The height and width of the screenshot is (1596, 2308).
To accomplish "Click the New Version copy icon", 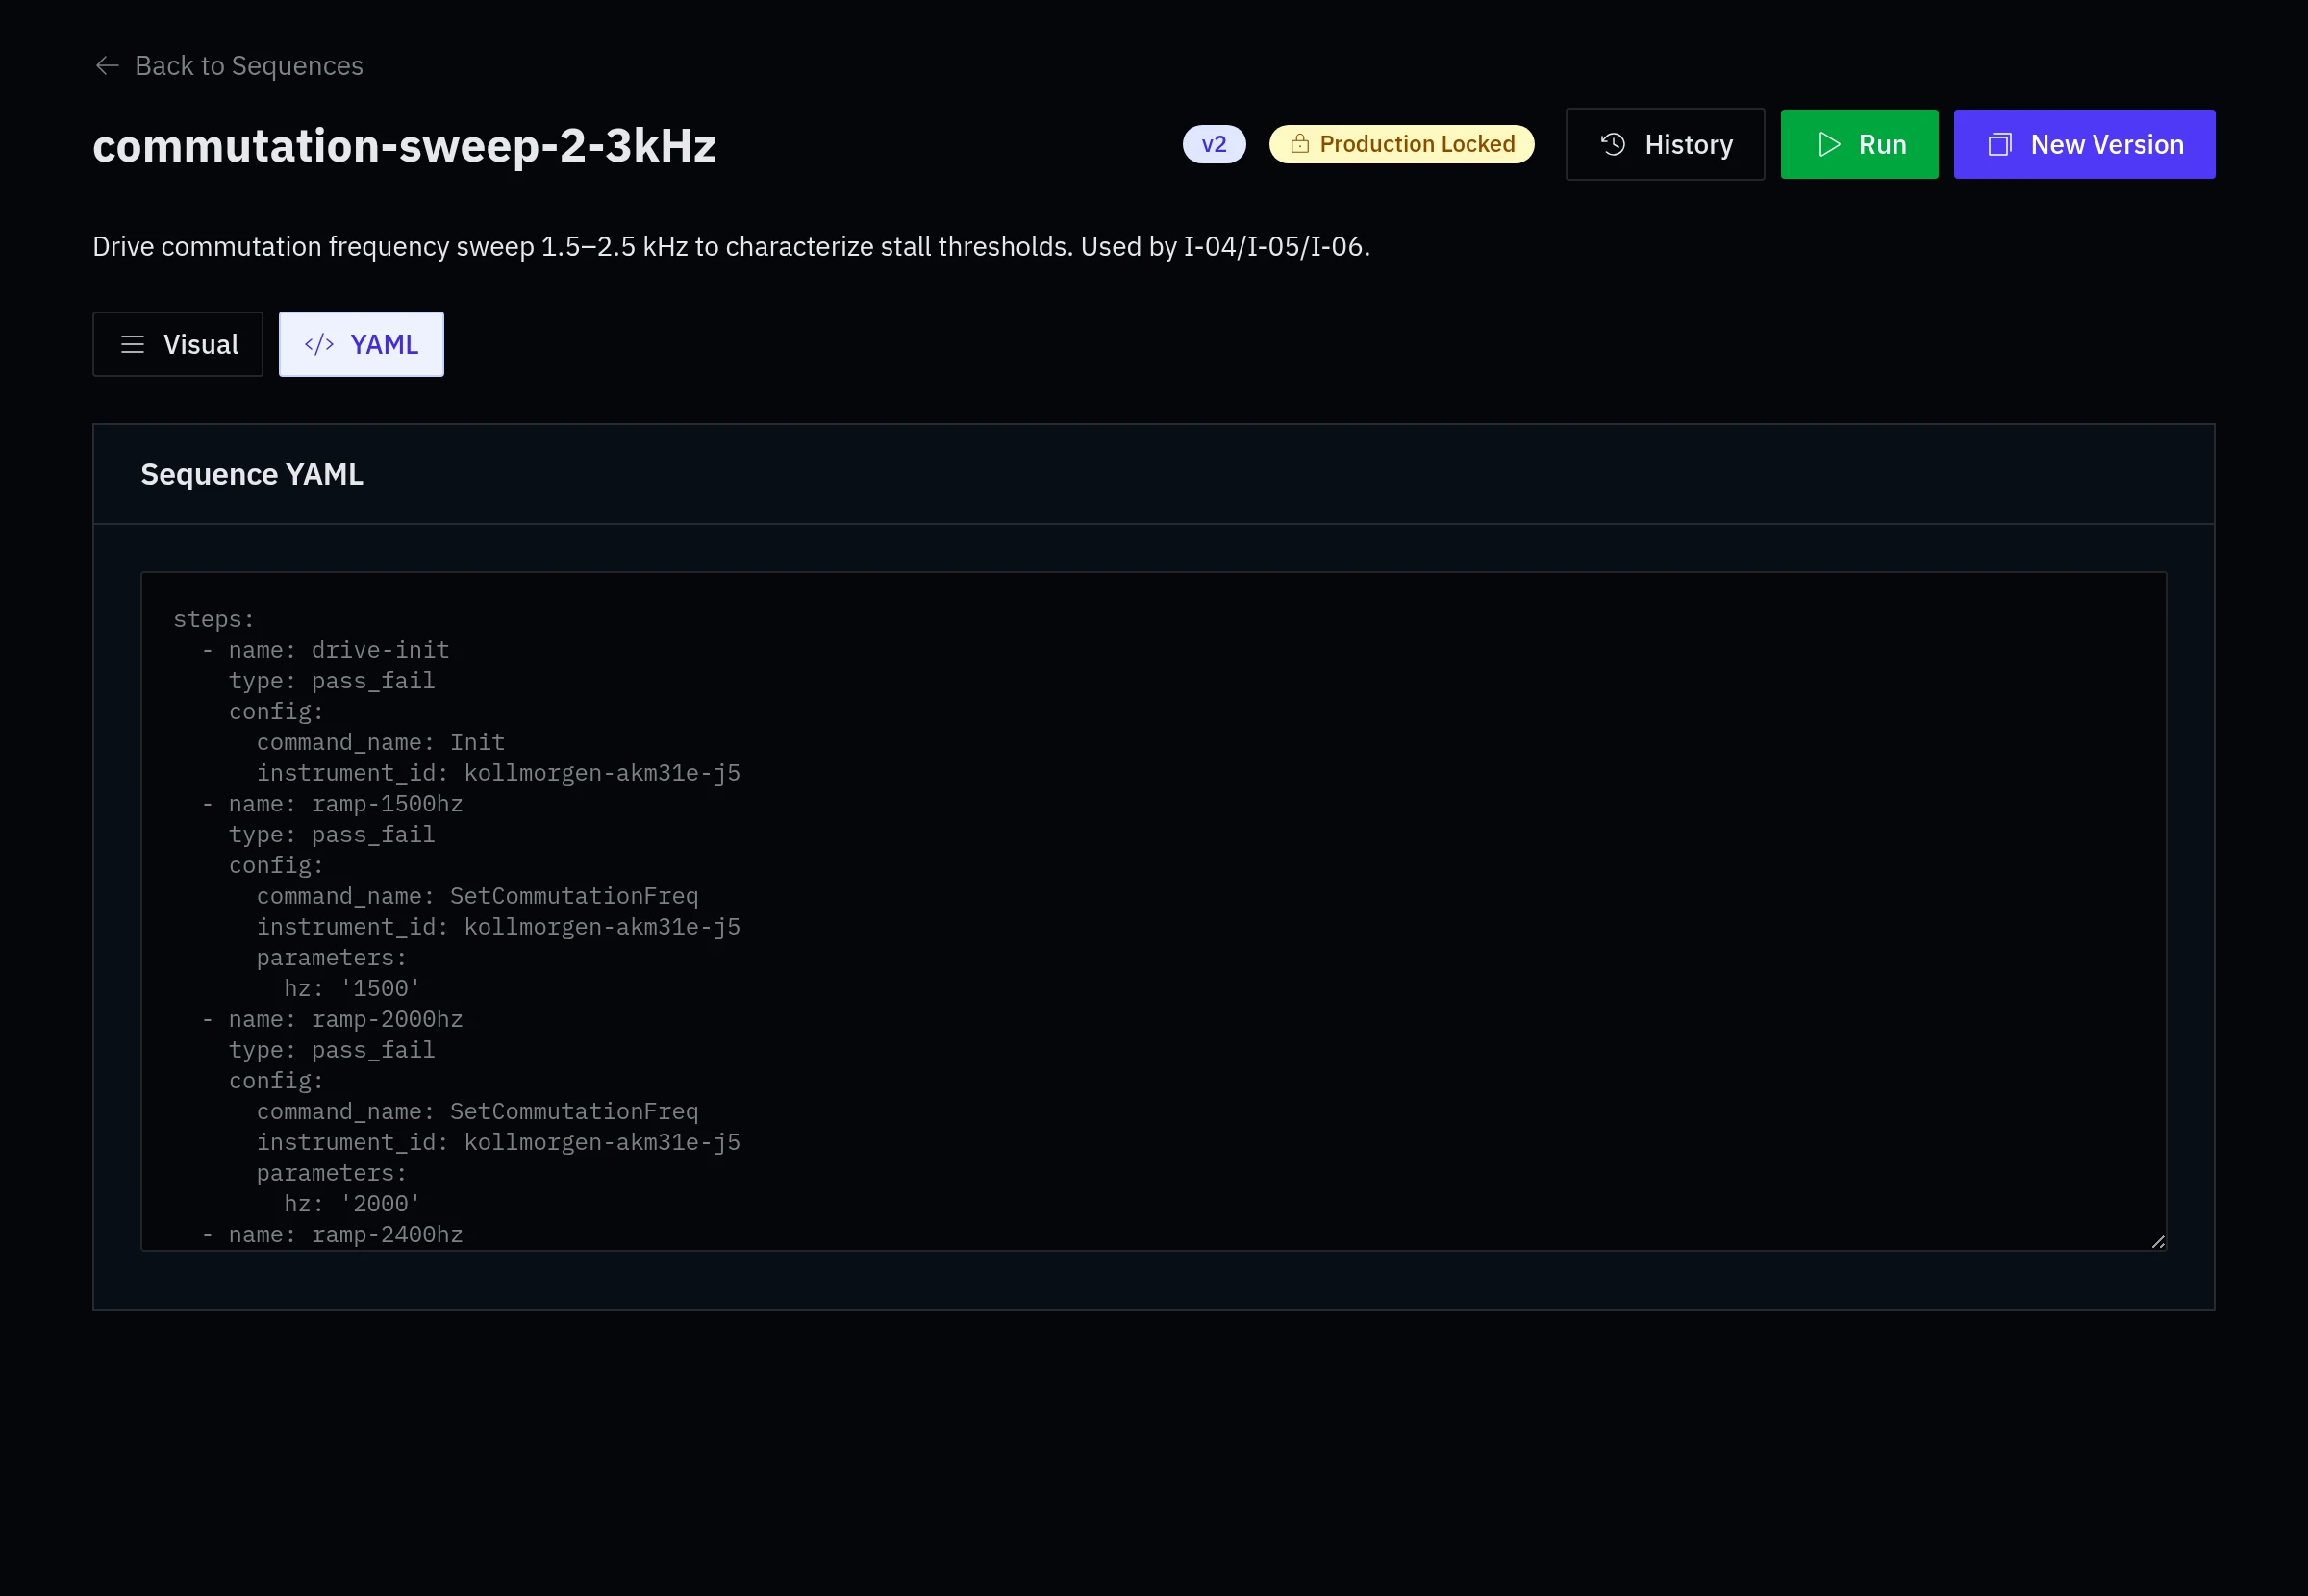I will [x=1999, y=144].
